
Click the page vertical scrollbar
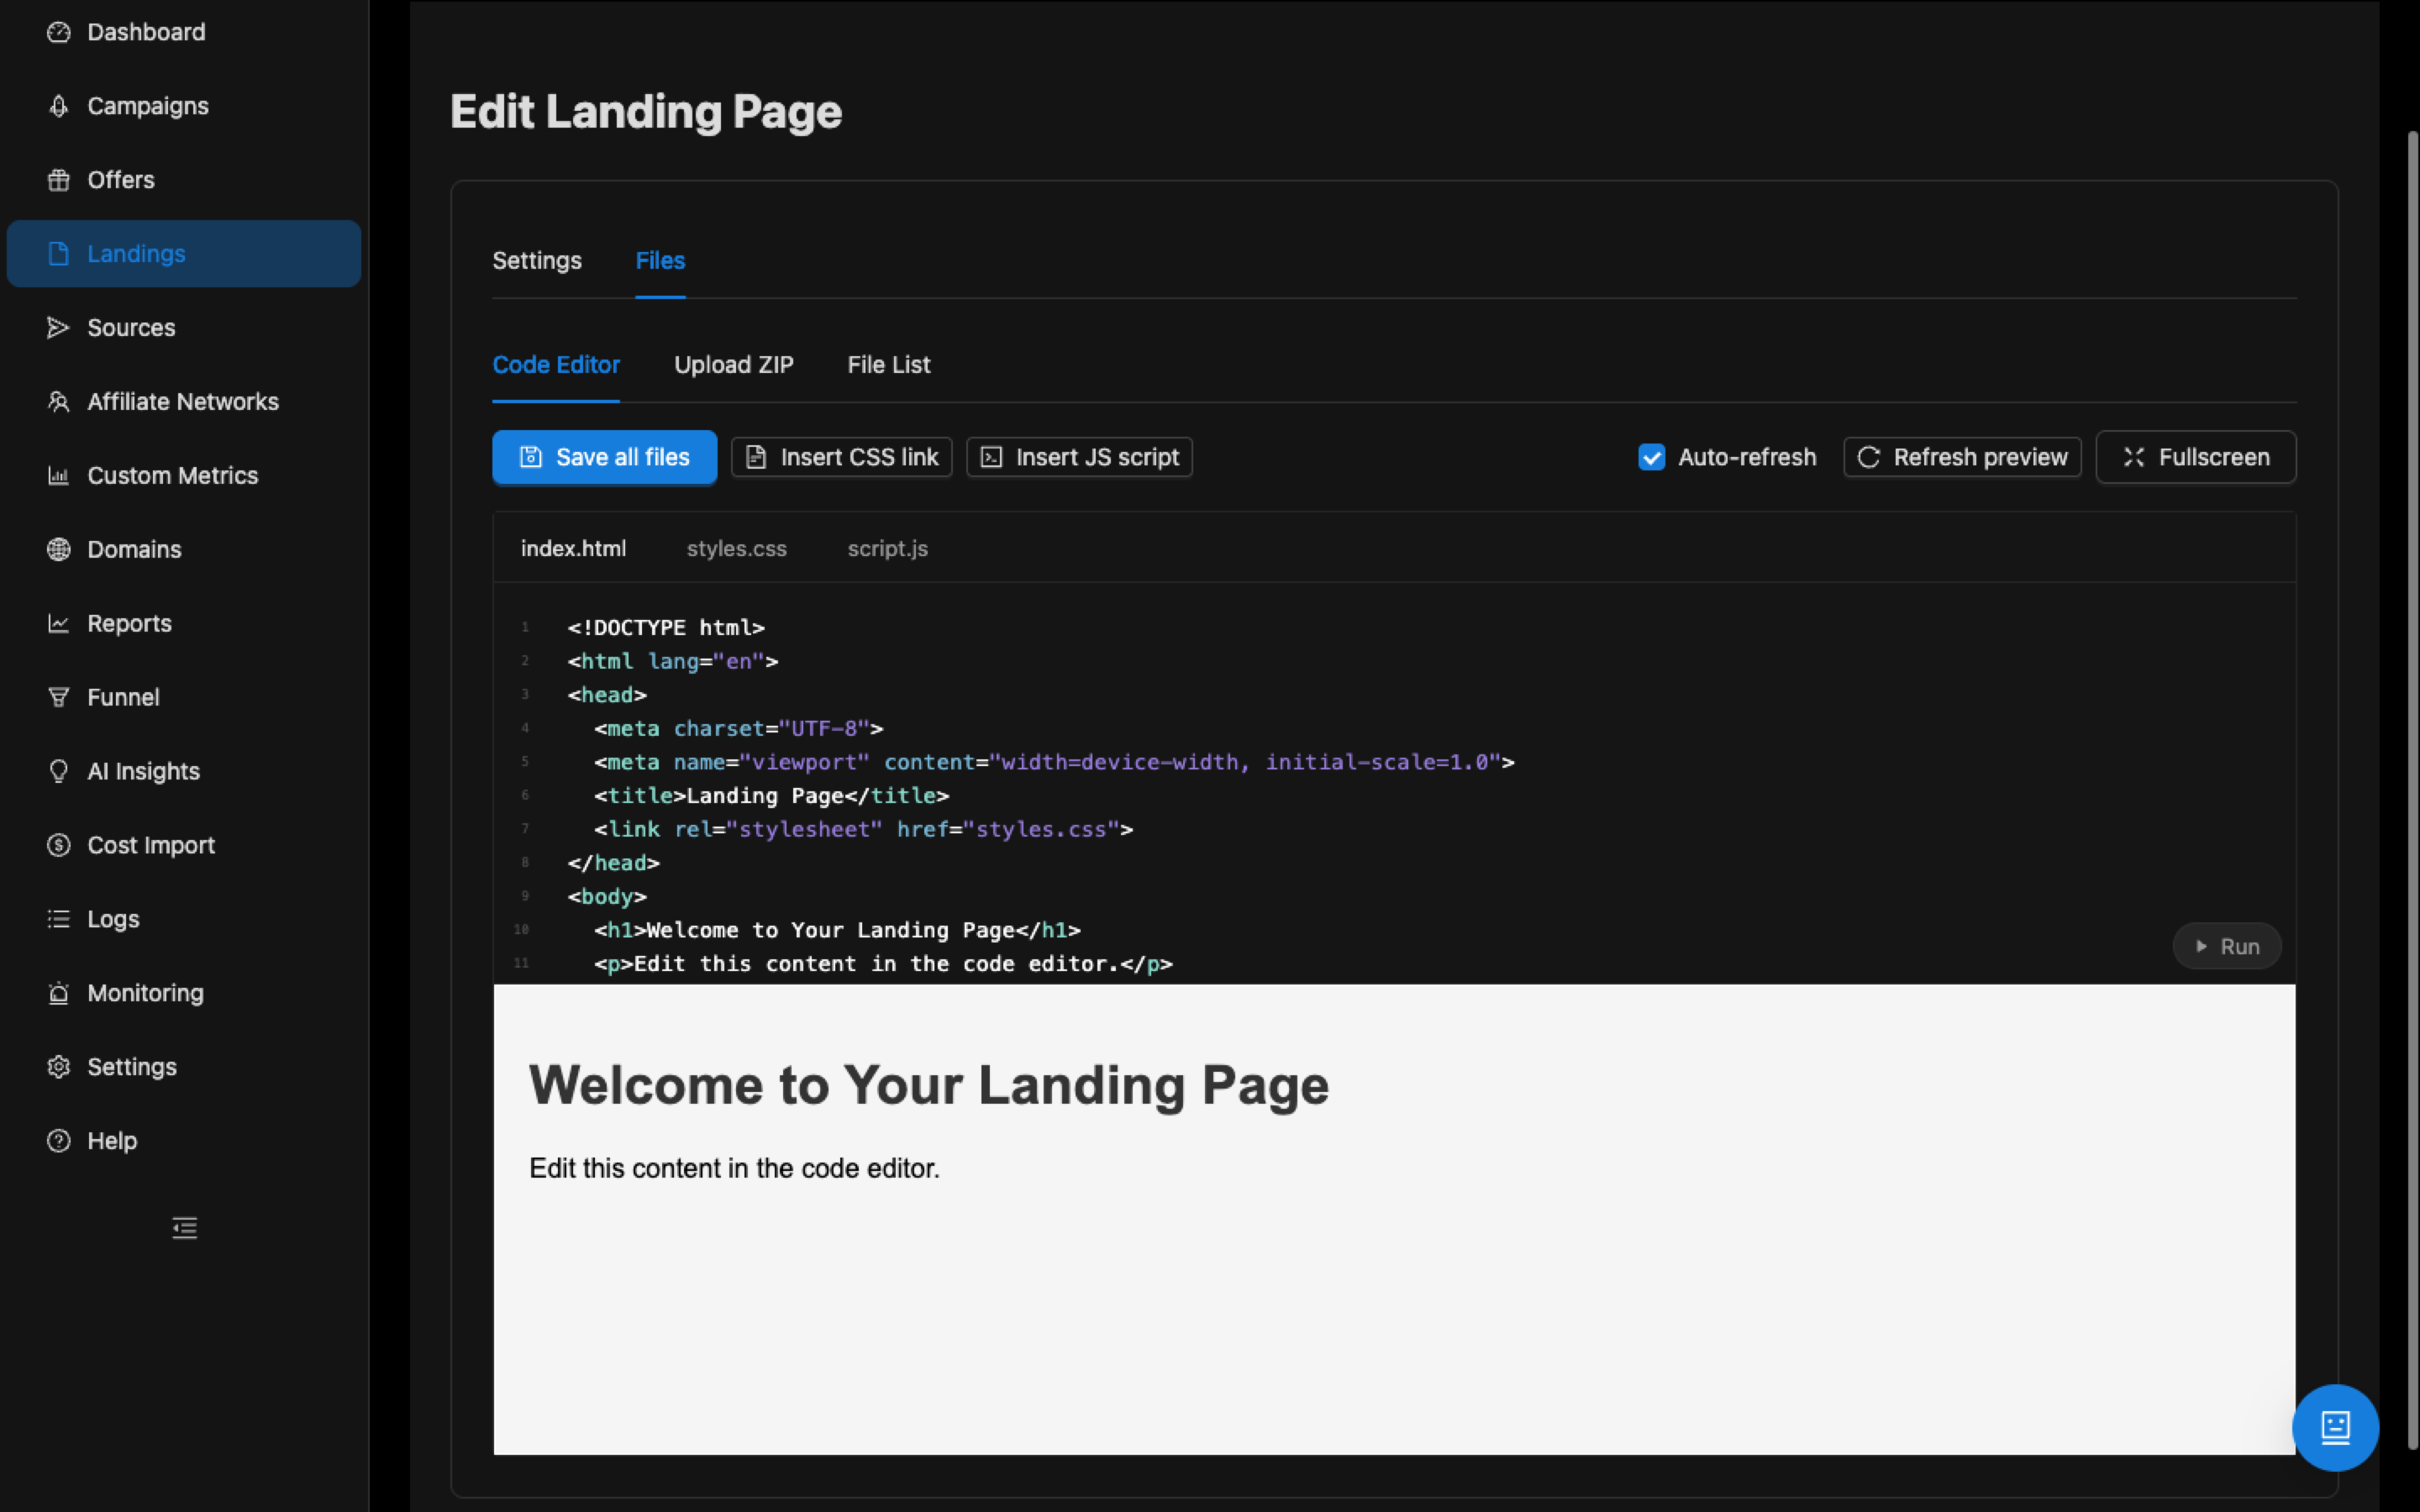click(2412, 790)
